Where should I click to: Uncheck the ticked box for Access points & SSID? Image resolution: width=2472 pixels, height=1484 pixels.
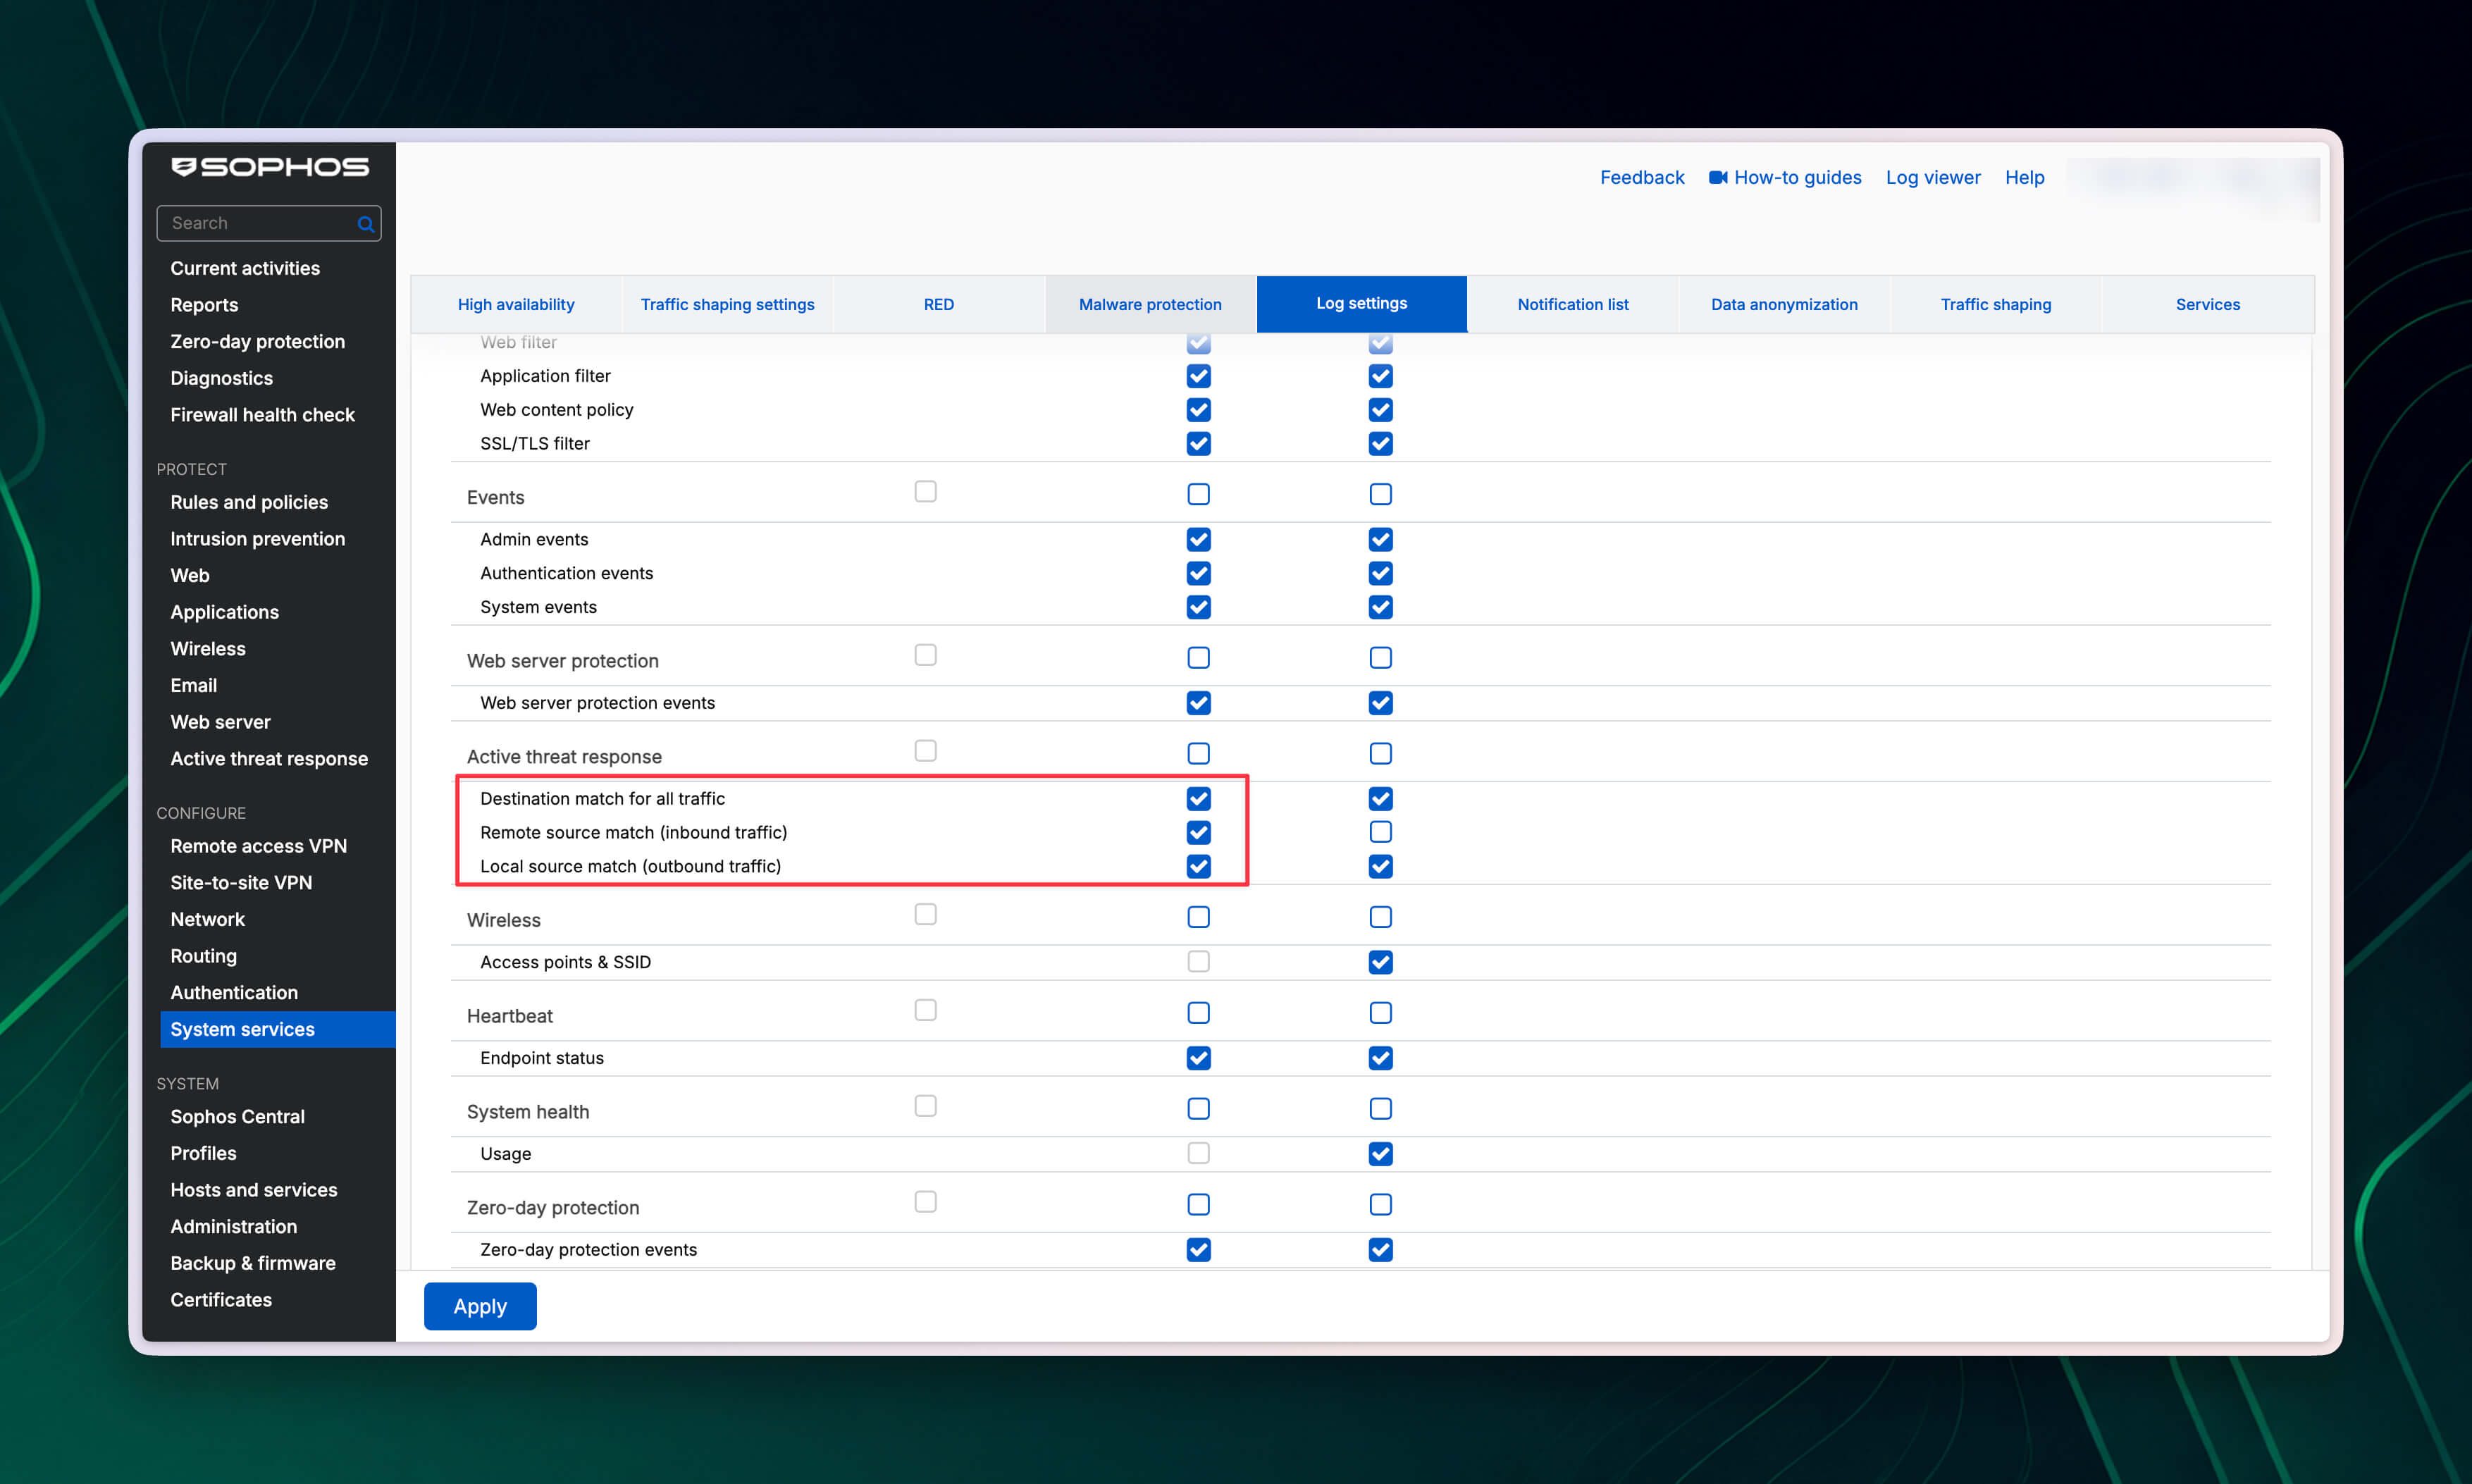coord(1381,962)
